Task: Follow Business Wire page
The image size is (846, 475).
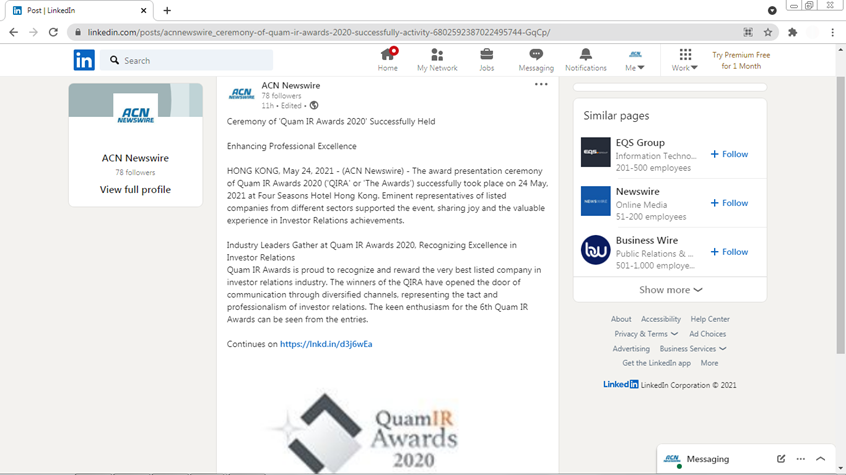Action: (x=729, y=252)
